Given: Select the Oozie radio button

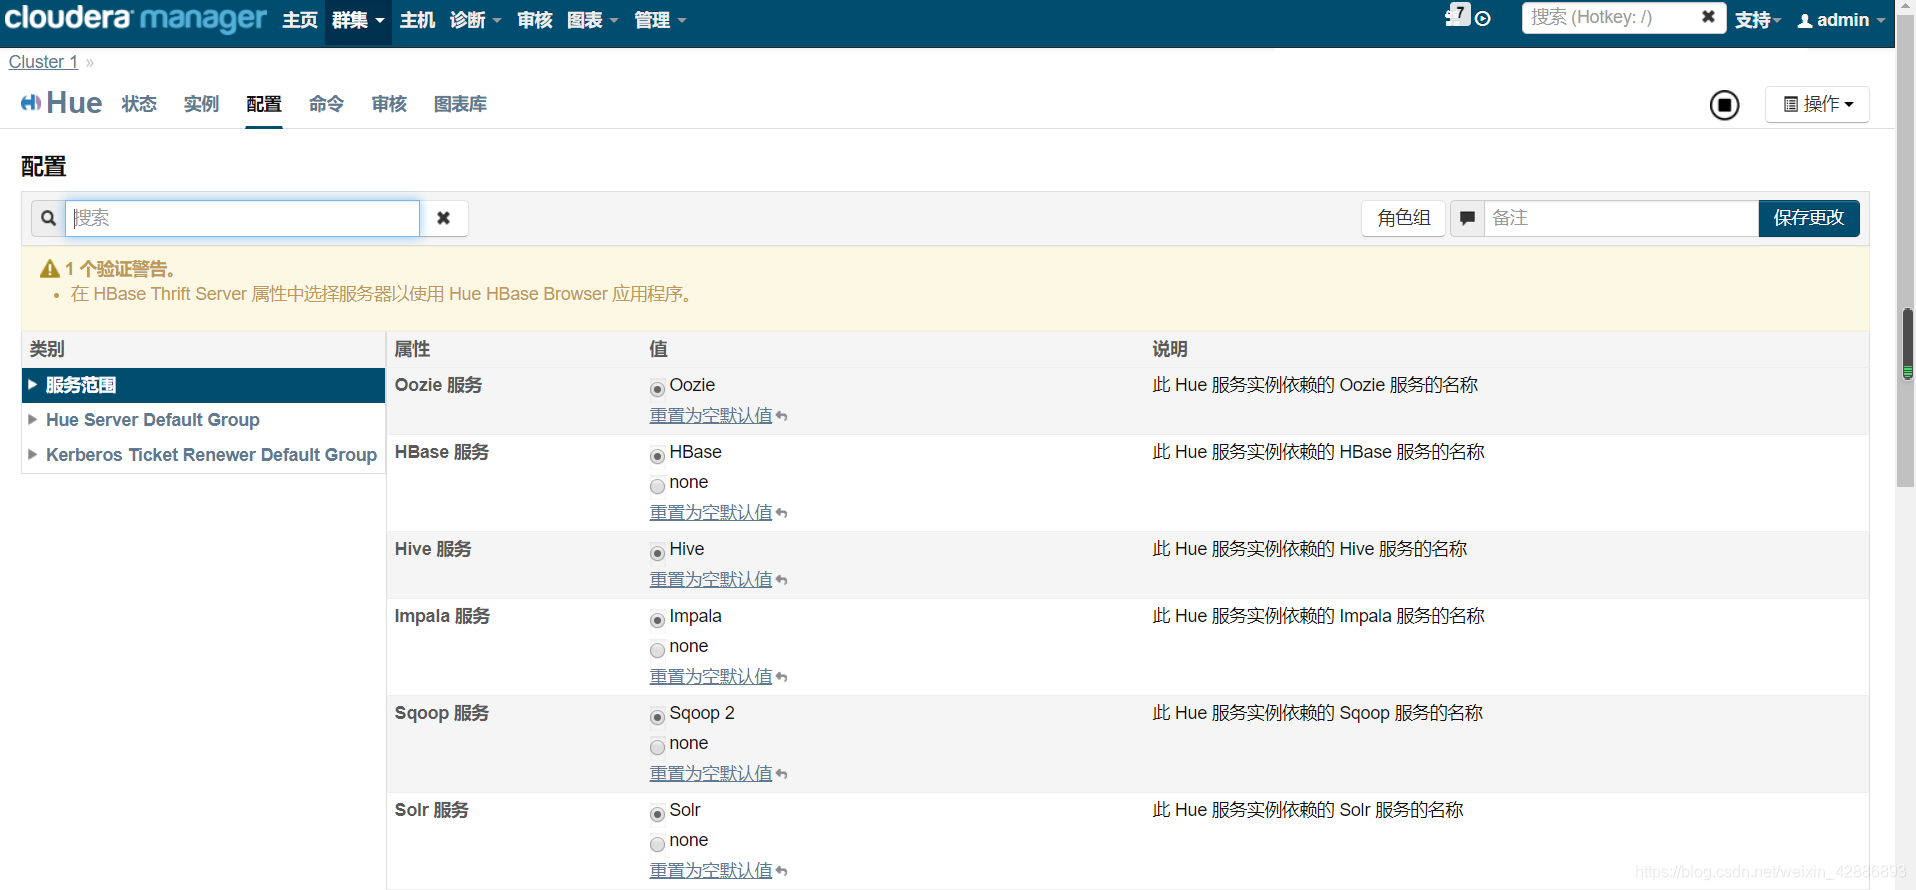Looking at the screenshot, I should coord(657,389).
